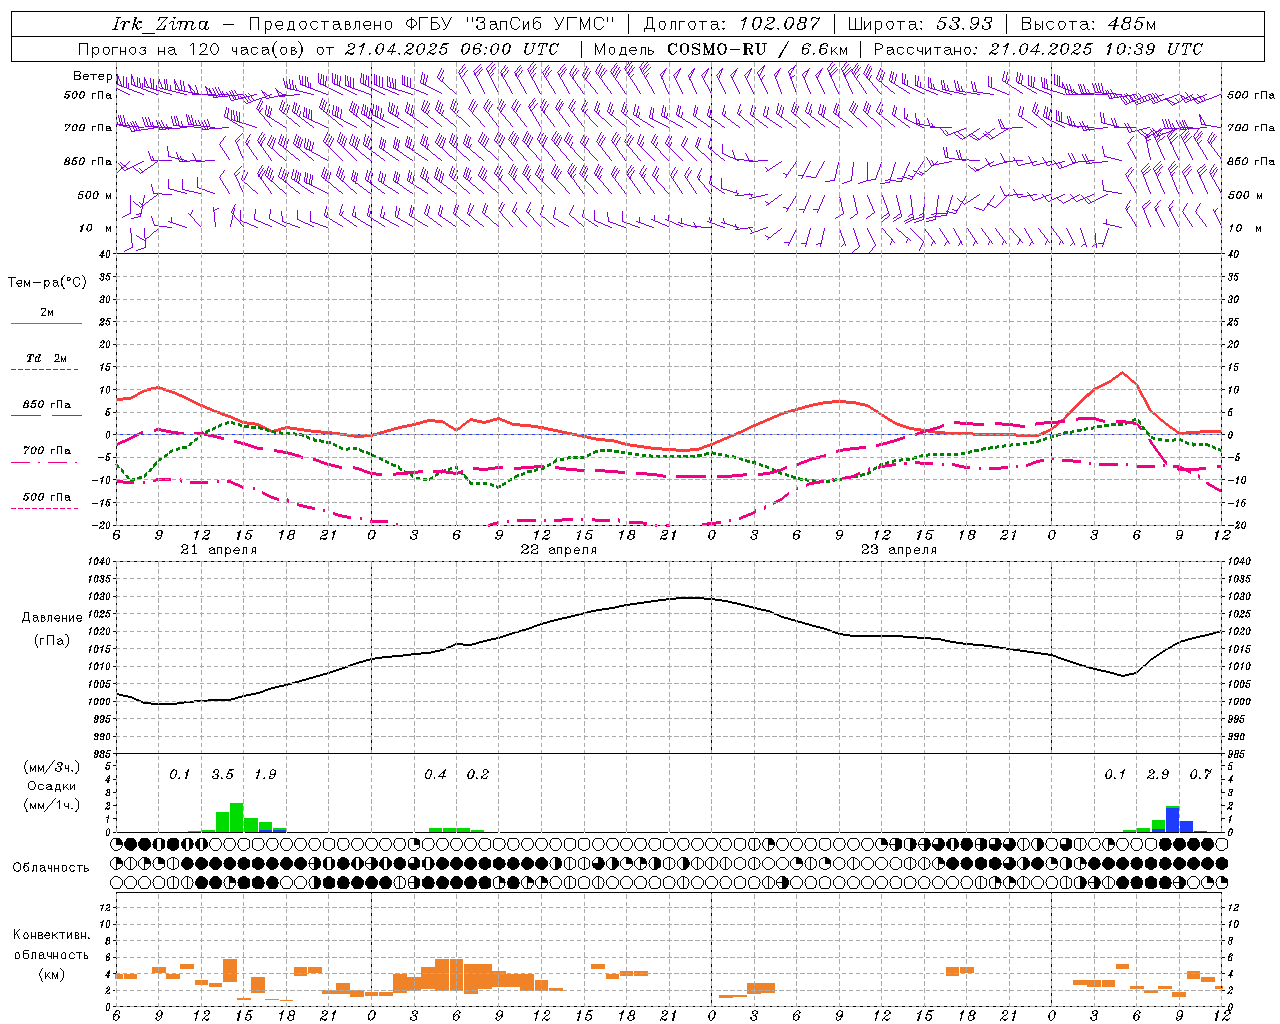Click the 'Конвективн.' convective cloud label
This screenshot has width=1280, height=1024.
pyautogui.click(x=51, y=935)
